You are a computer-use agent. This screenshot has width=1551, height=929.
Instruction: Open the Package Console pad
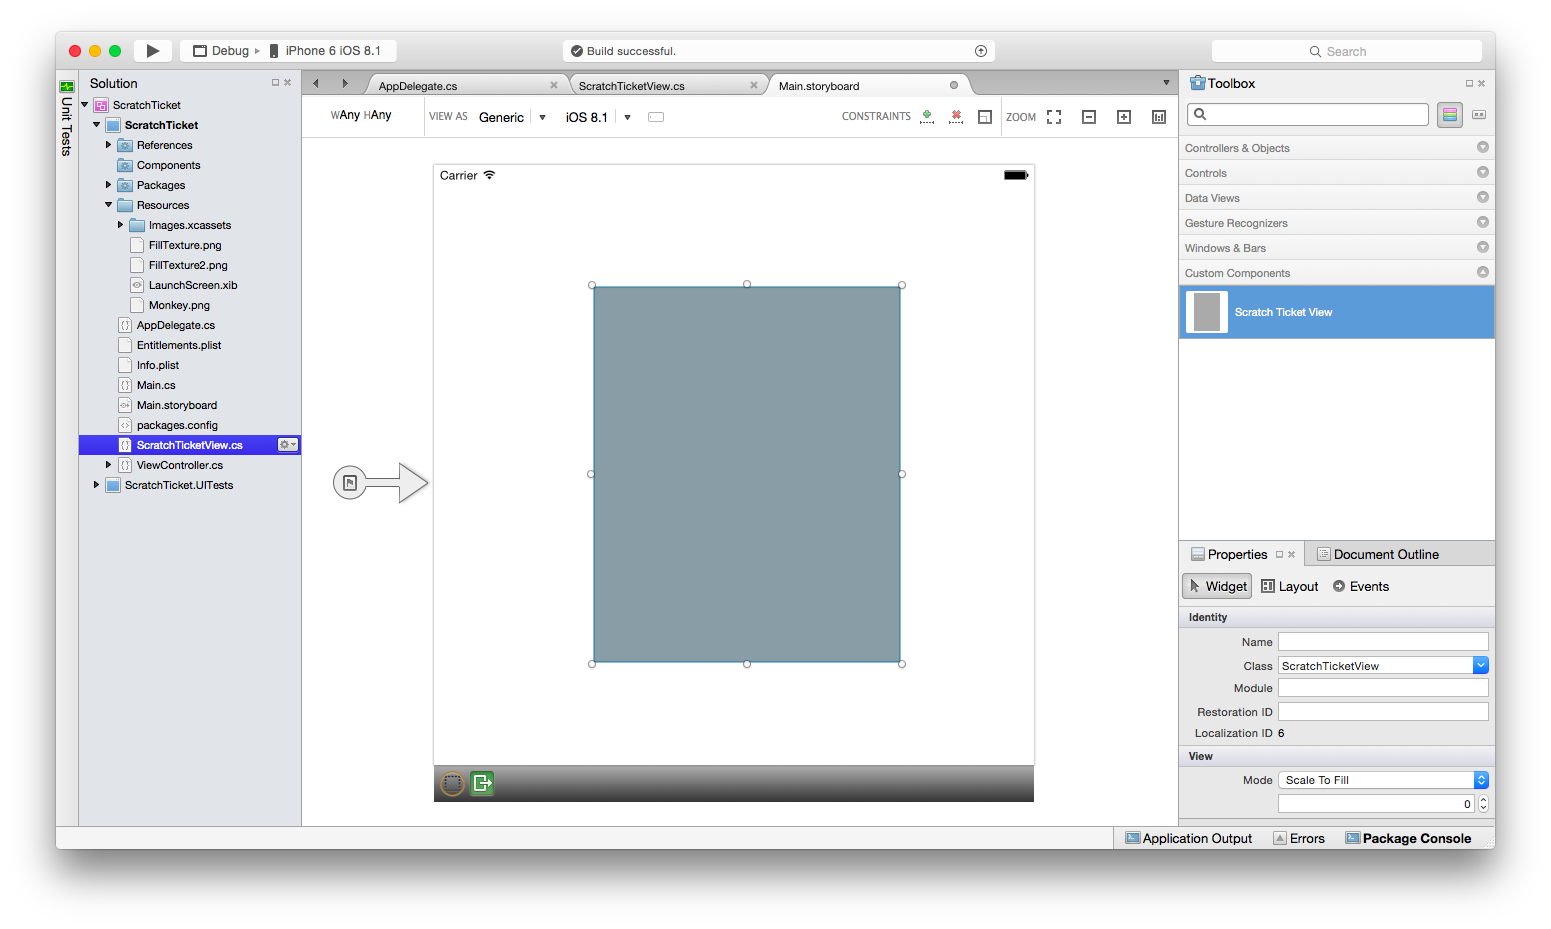click(x=1408, y=838)
